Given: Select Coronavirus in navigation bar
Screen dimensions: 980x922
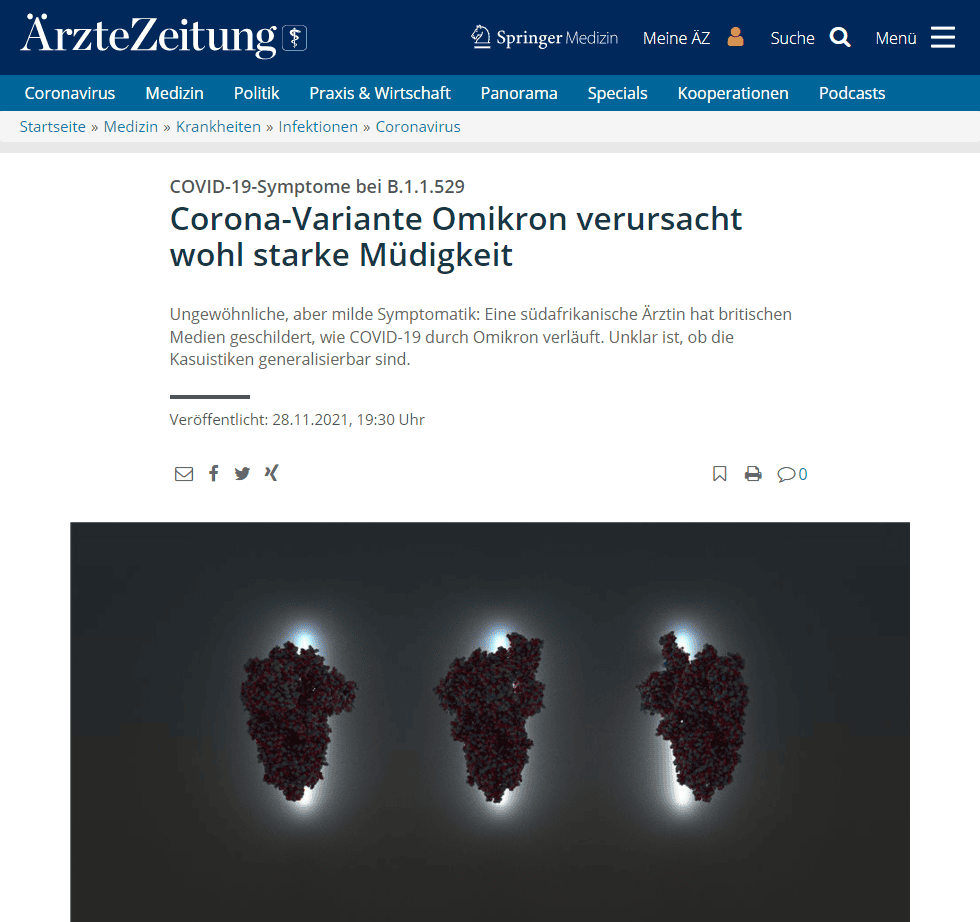Looking at the screenshot, I should [70, 93].
